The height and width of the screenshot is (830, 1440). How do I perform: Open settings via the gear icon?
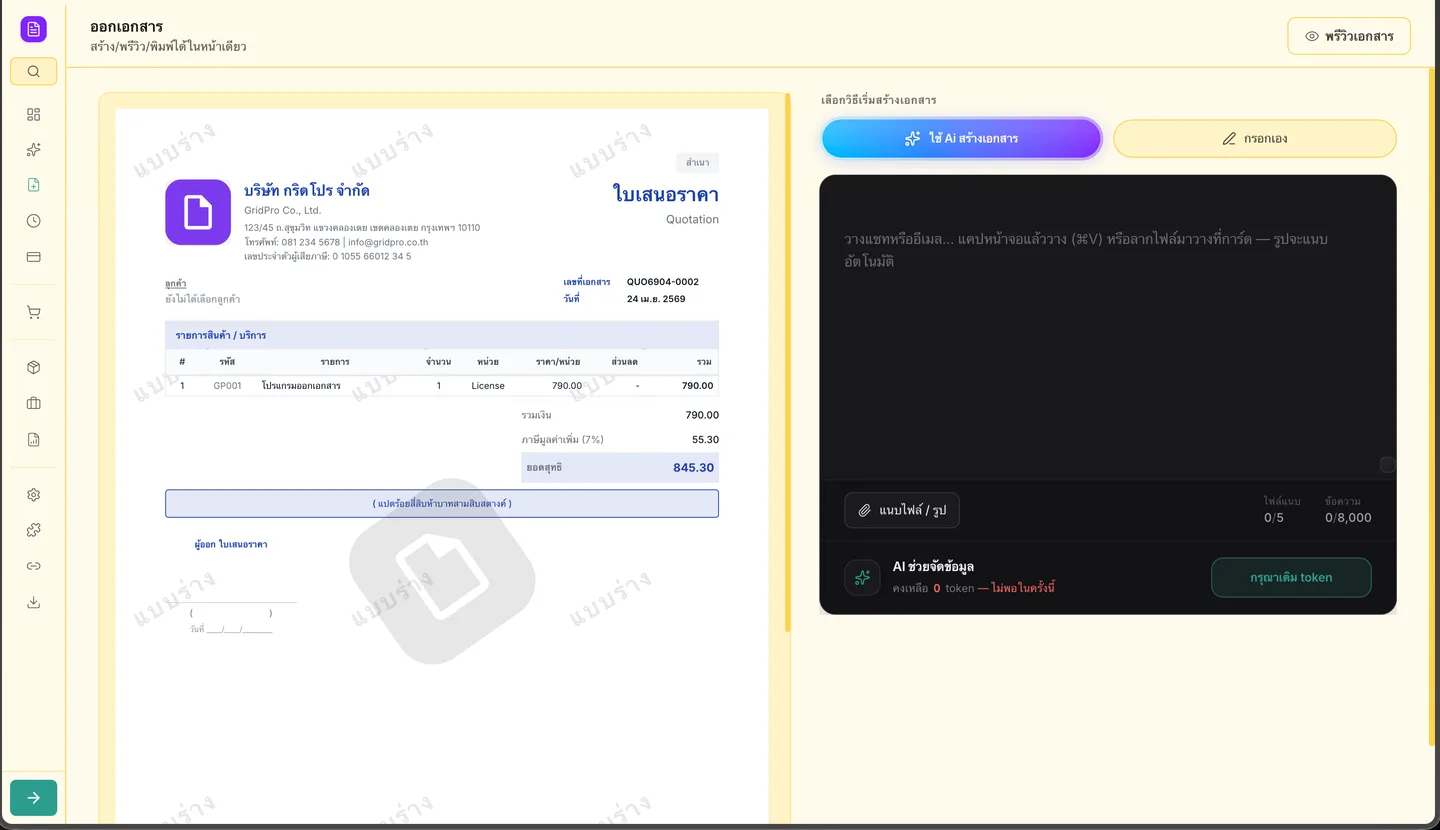pyautogui.click(x=33, y=494)
